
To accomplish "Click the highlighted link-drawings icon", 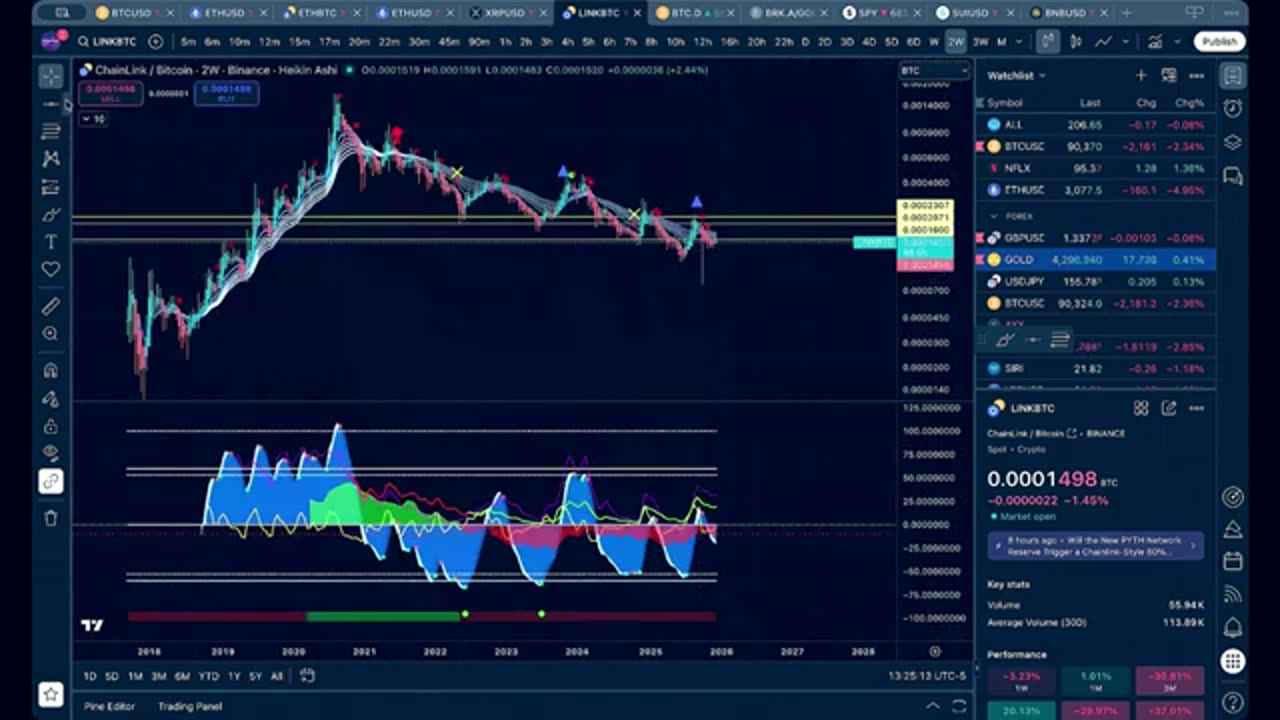I will [x=51, y=482].
